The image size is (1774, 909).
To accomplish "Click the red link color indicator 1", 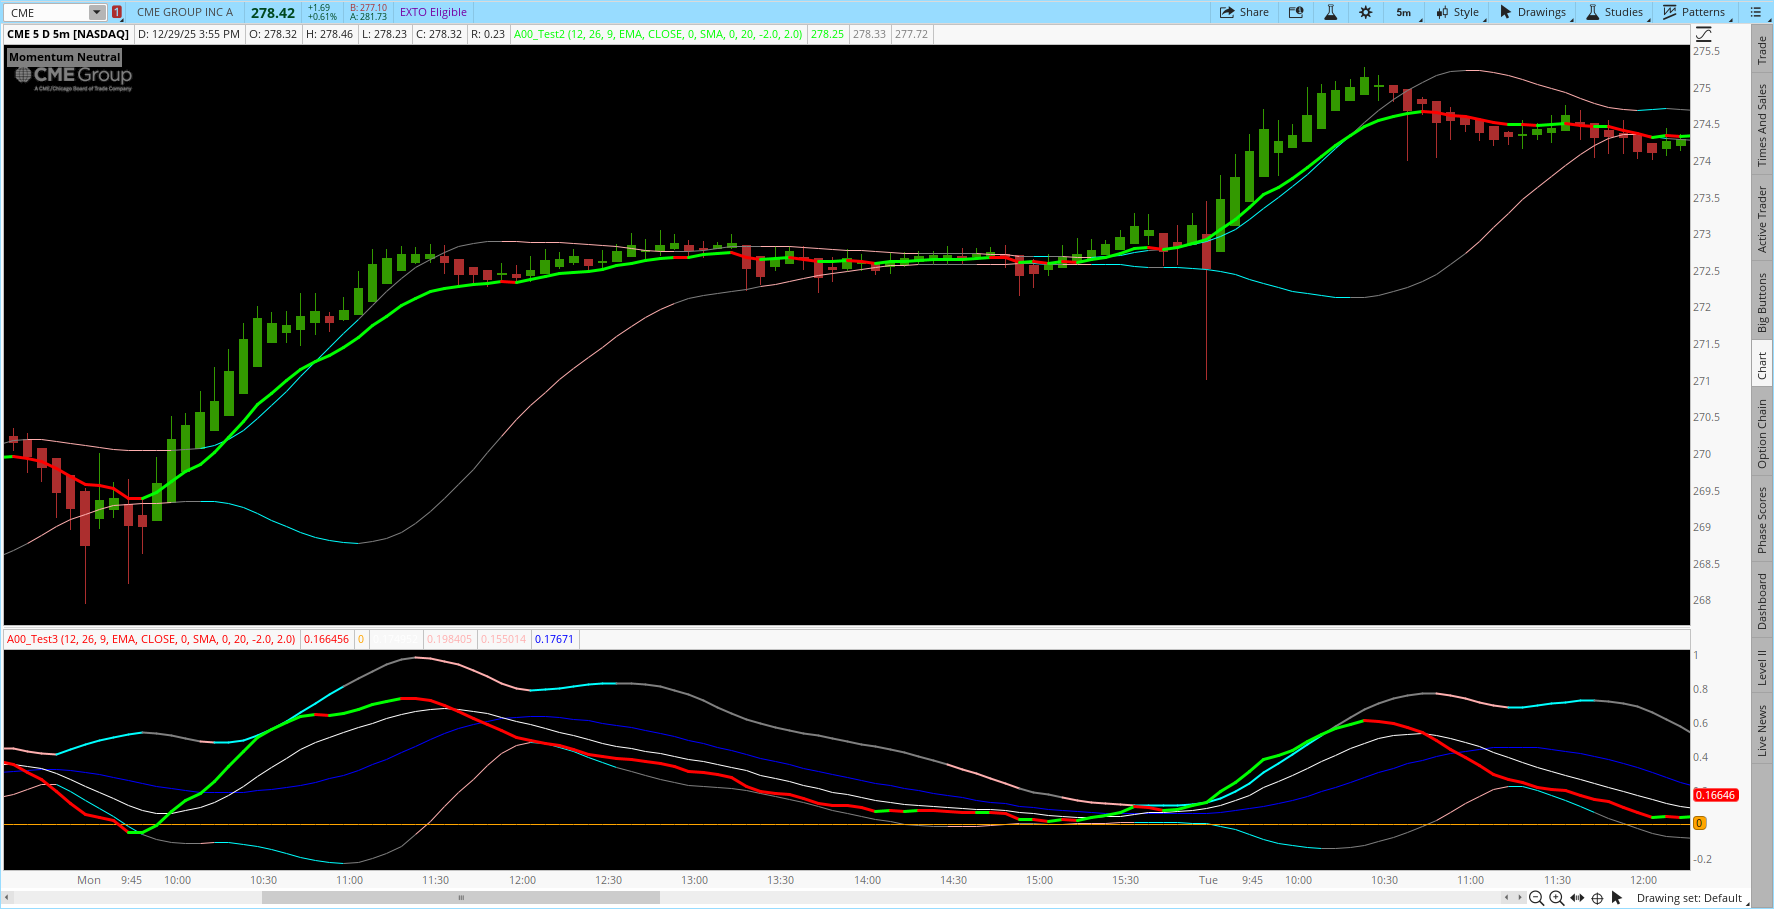I will 117,12.
